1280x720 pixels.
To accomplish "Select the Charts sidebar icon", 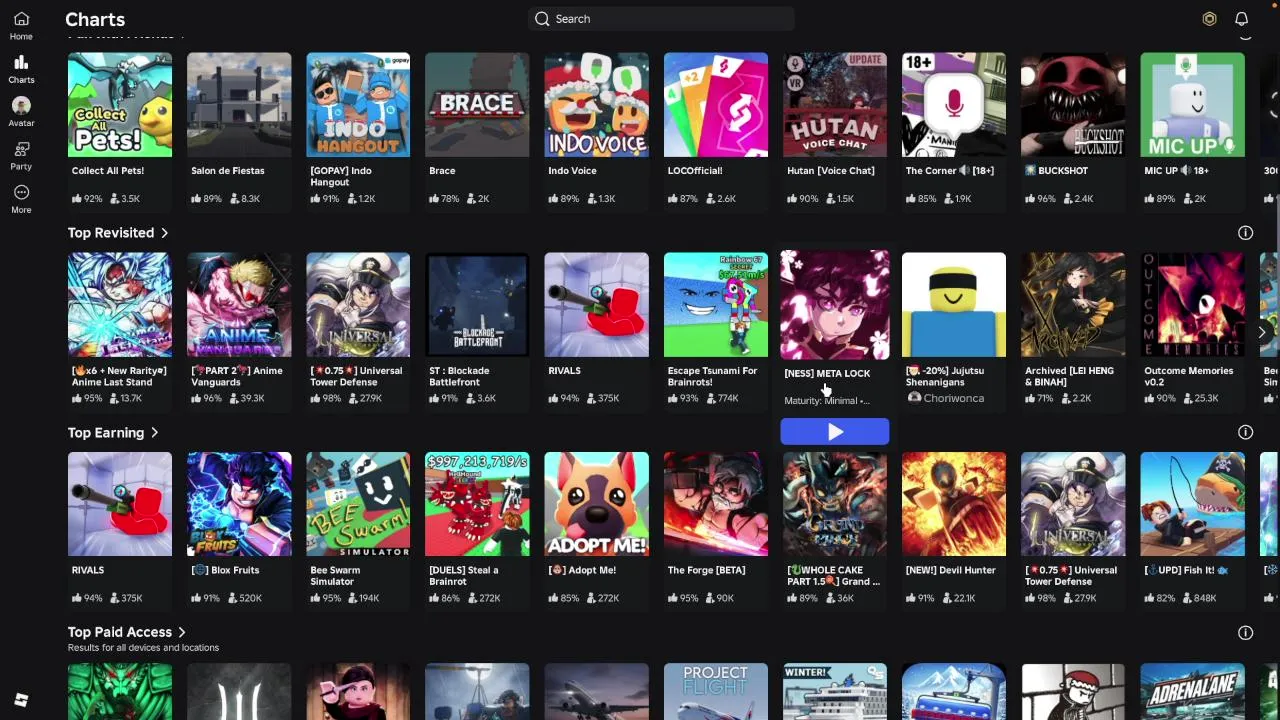I will (21, 69).
